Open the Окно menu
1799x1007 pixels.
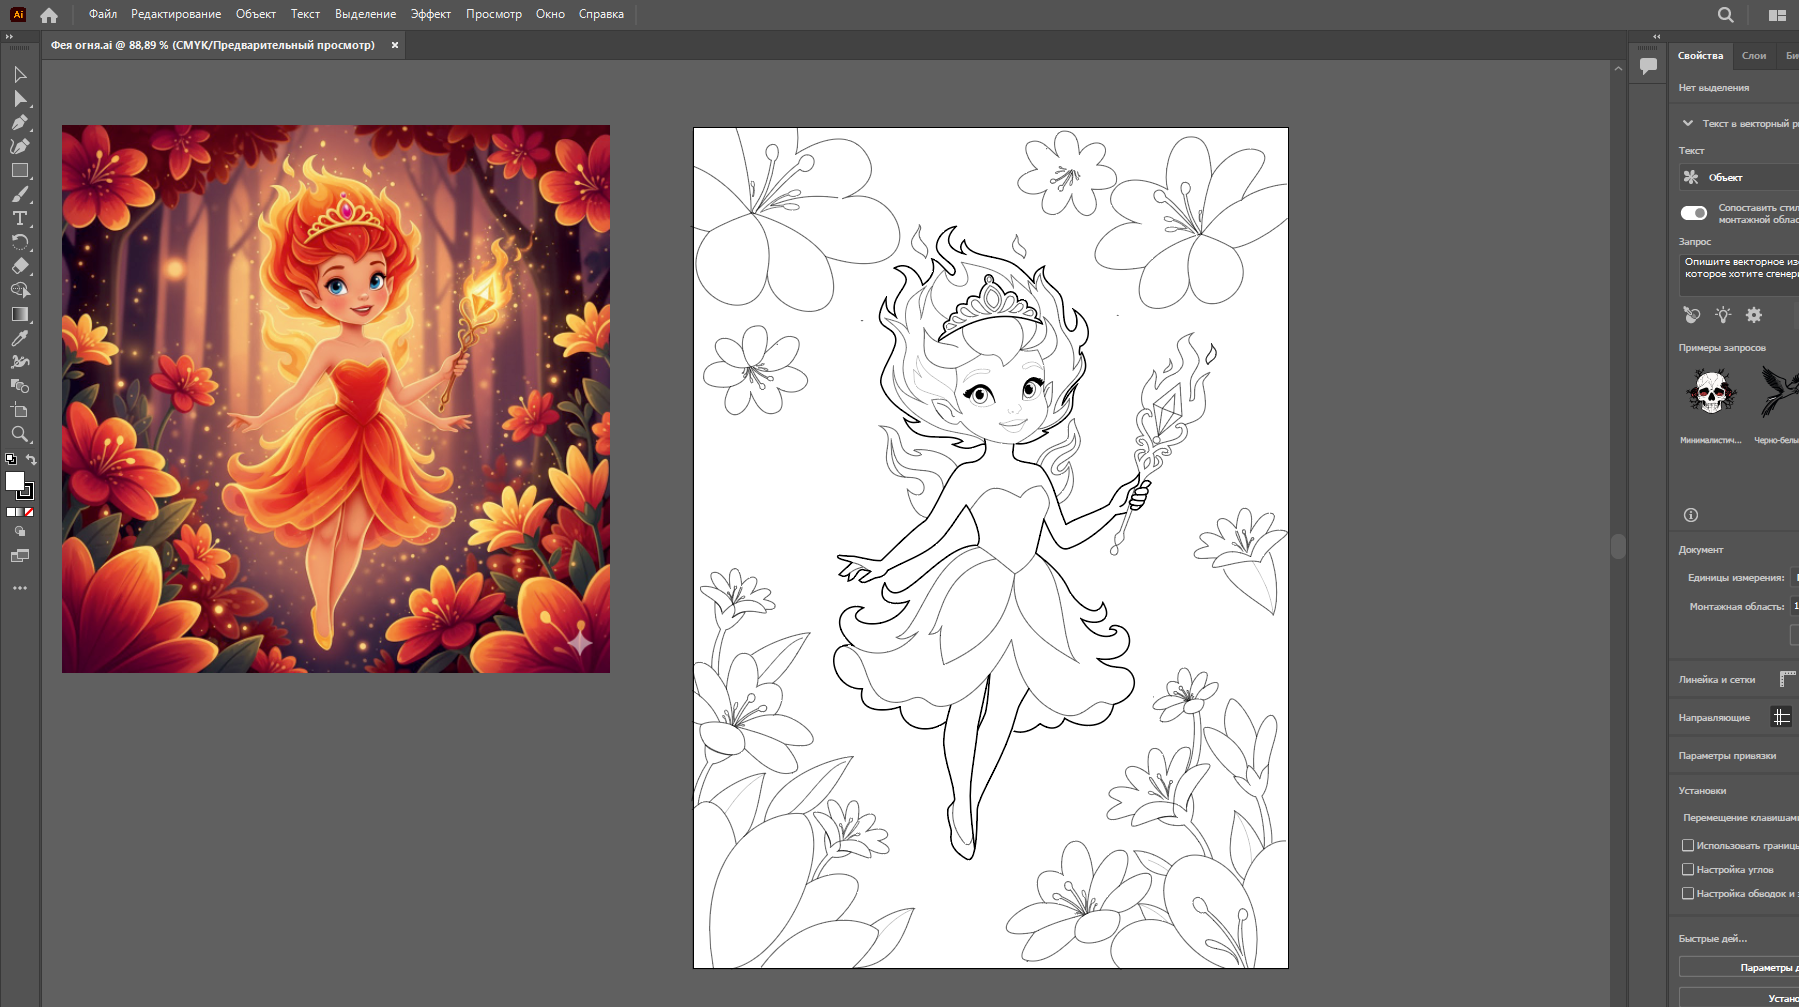(x=550, y=14)
